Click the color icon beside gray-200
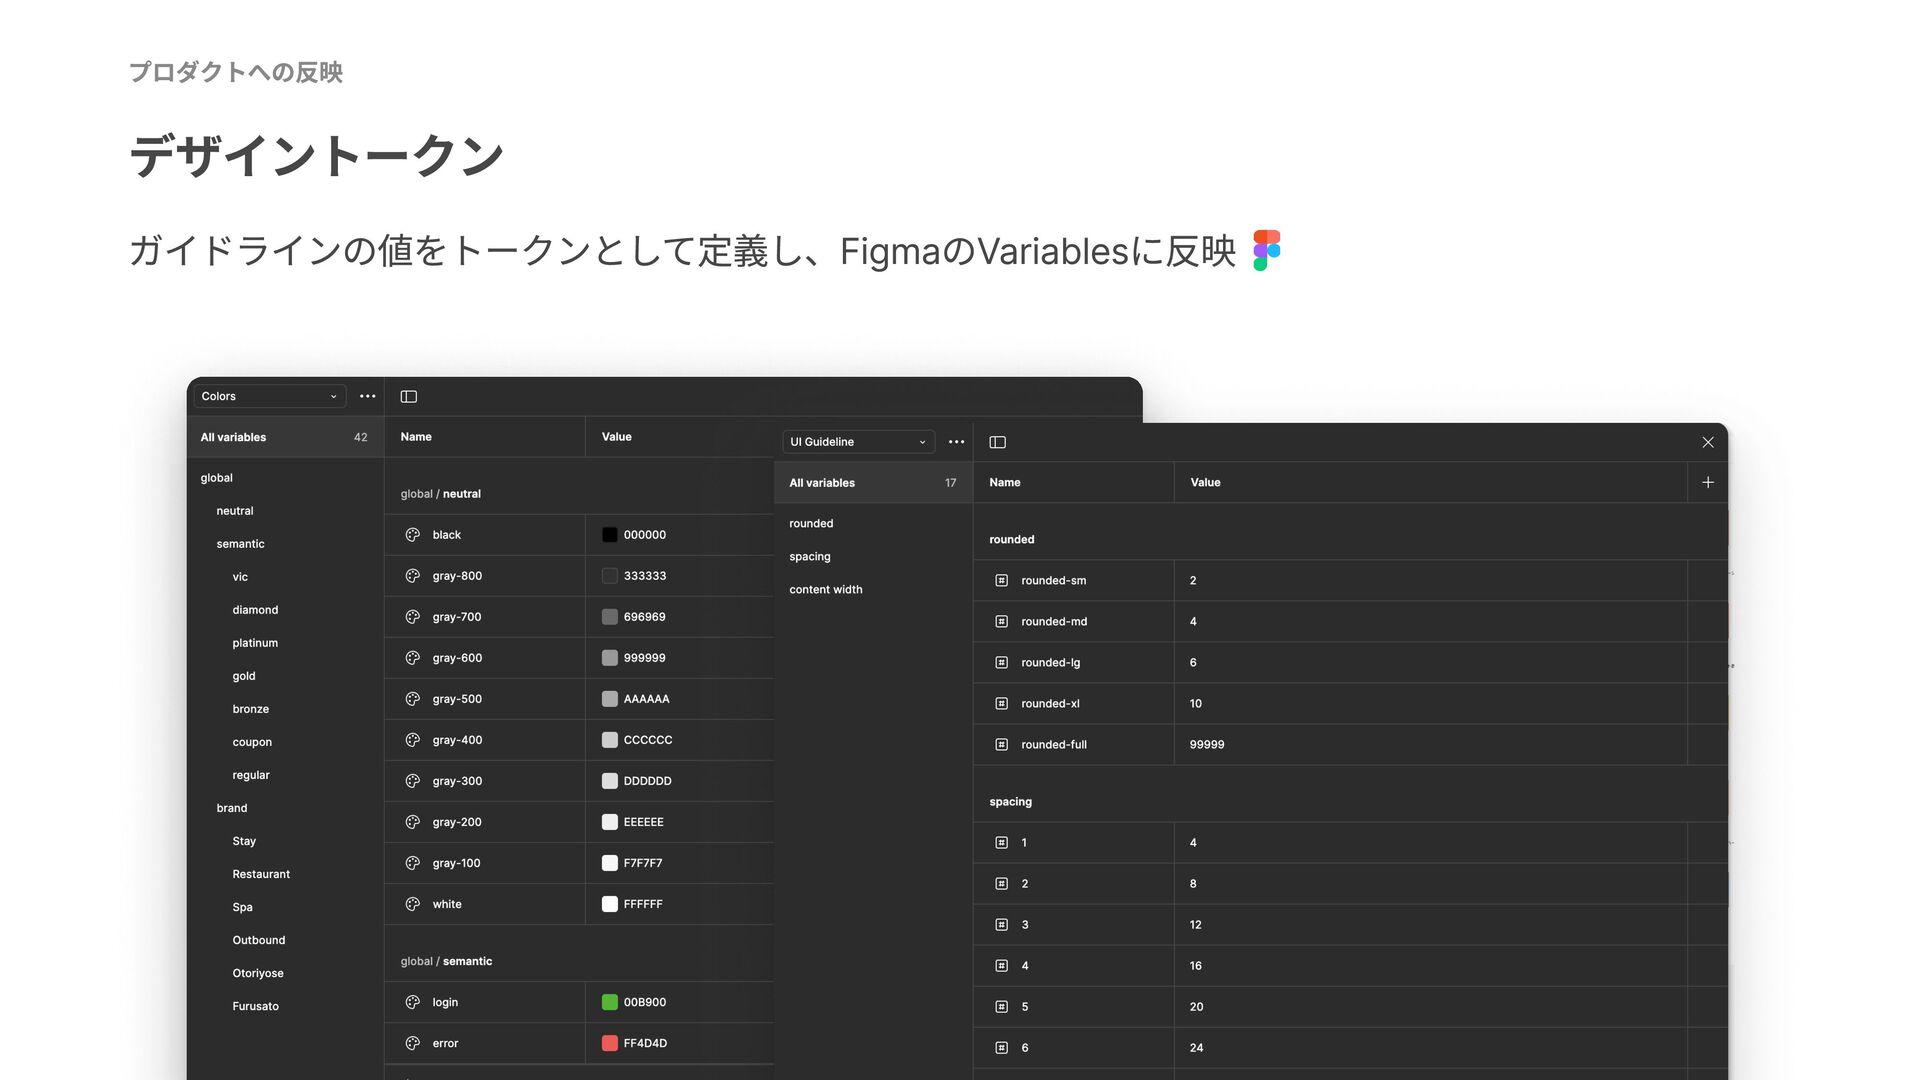 (413, 822)
